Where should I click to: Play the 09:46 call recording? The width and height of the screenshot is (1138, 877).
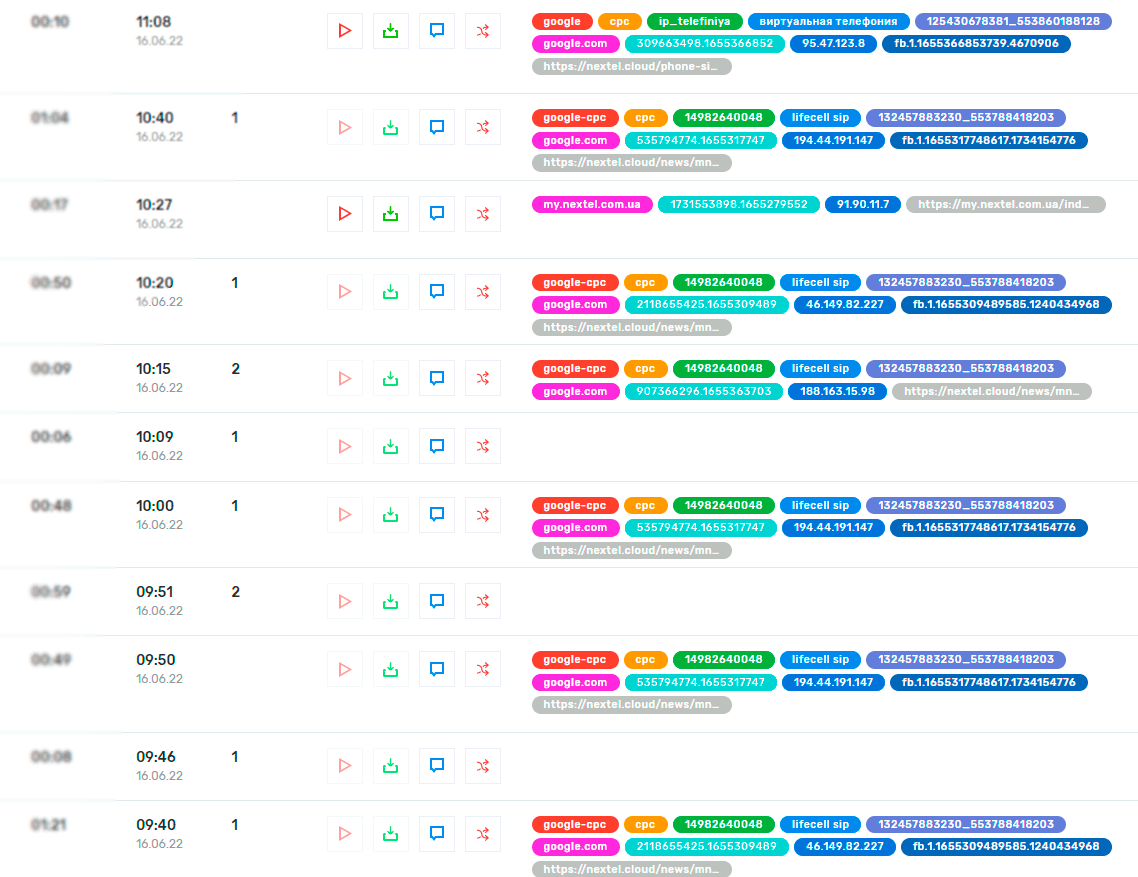(345, 766)
